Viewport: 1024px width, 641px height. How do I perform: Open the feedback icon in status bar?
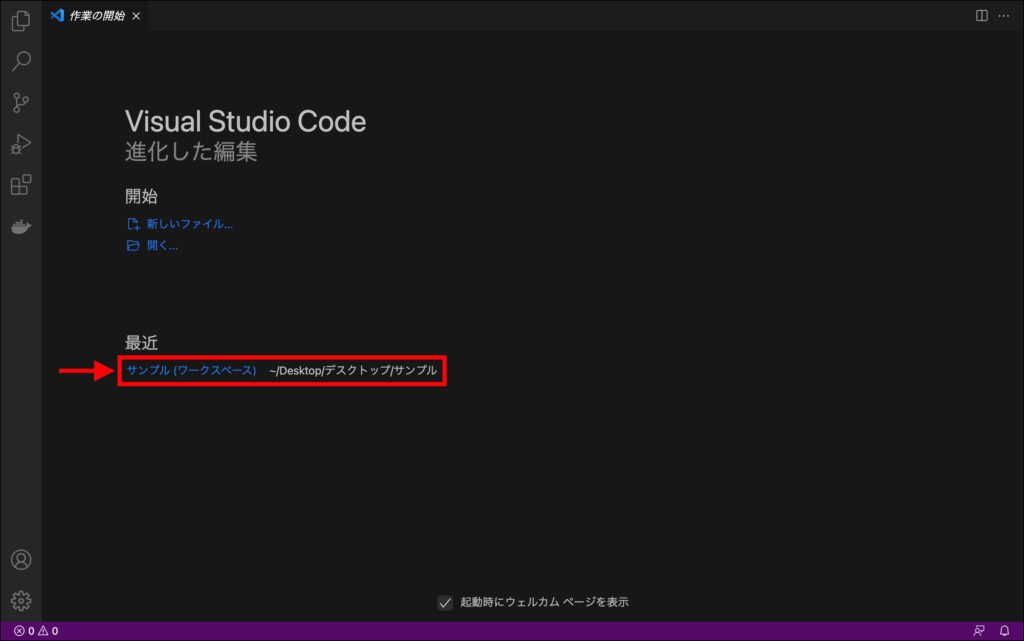click(x=979, y=631)
